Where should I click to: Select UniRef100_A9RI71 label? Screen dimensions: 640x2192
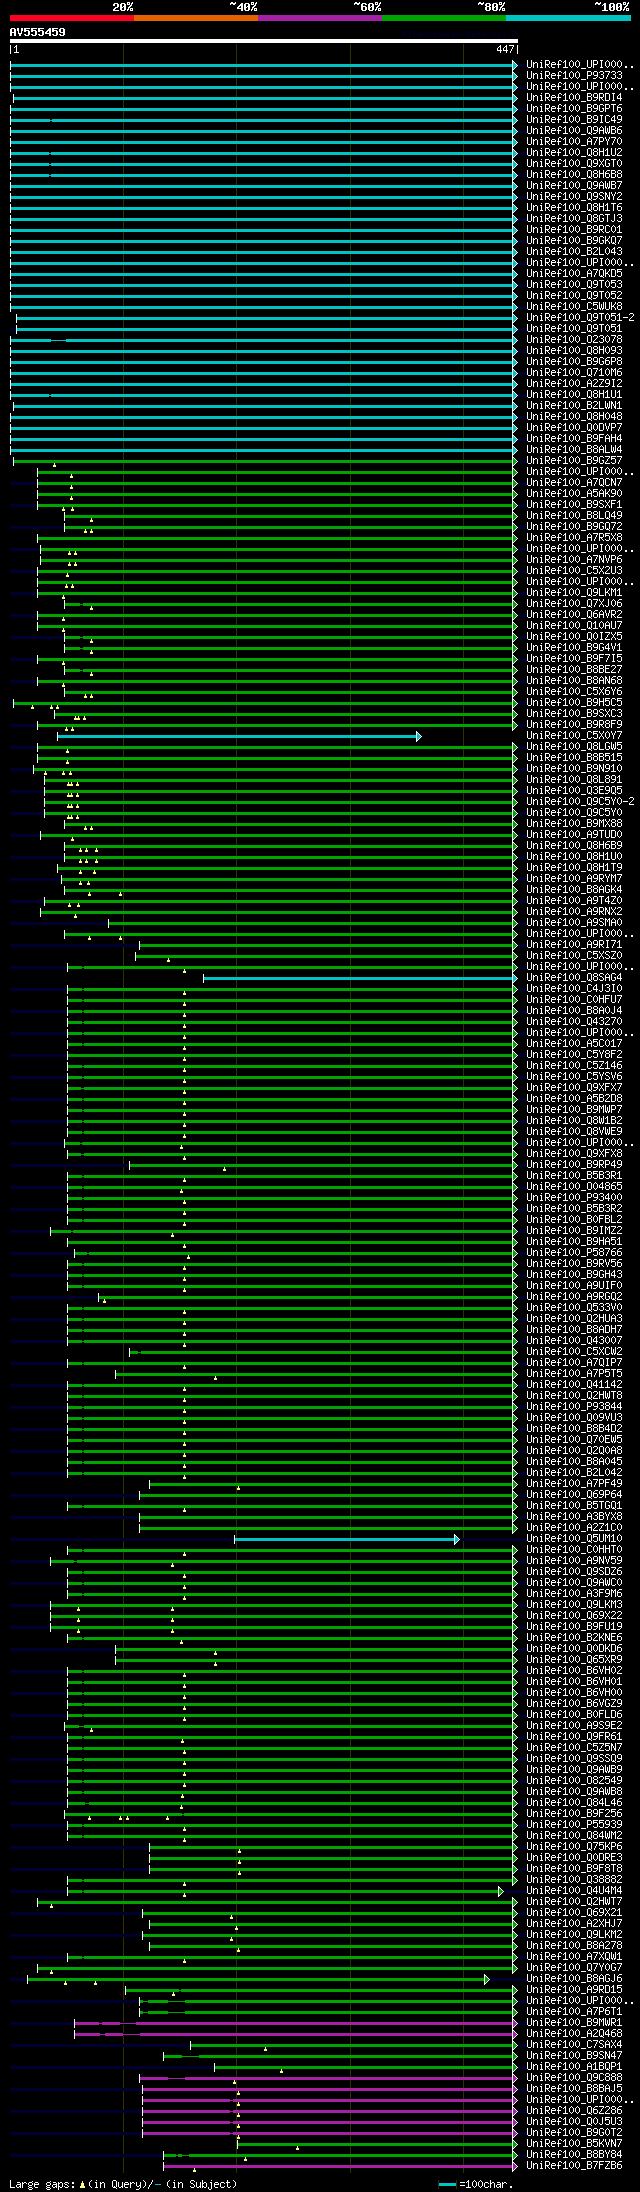[574, 944]
